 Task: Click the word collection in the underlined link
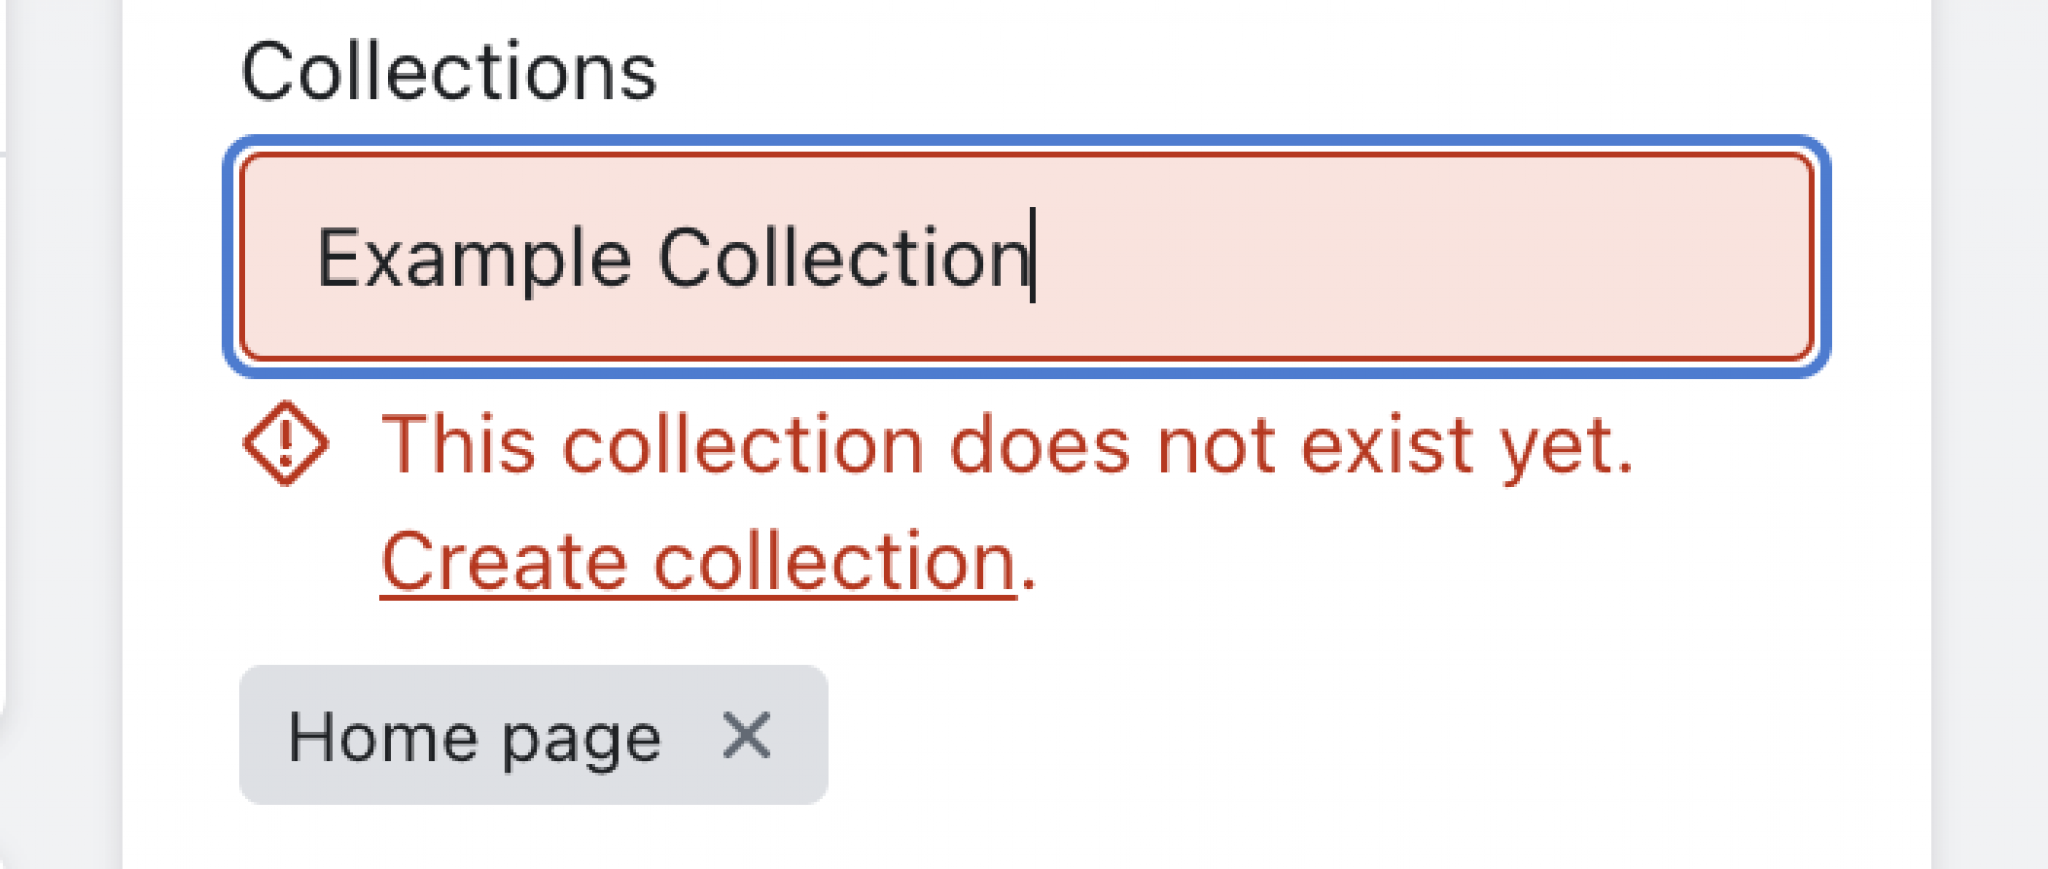[x=834, y=562]
